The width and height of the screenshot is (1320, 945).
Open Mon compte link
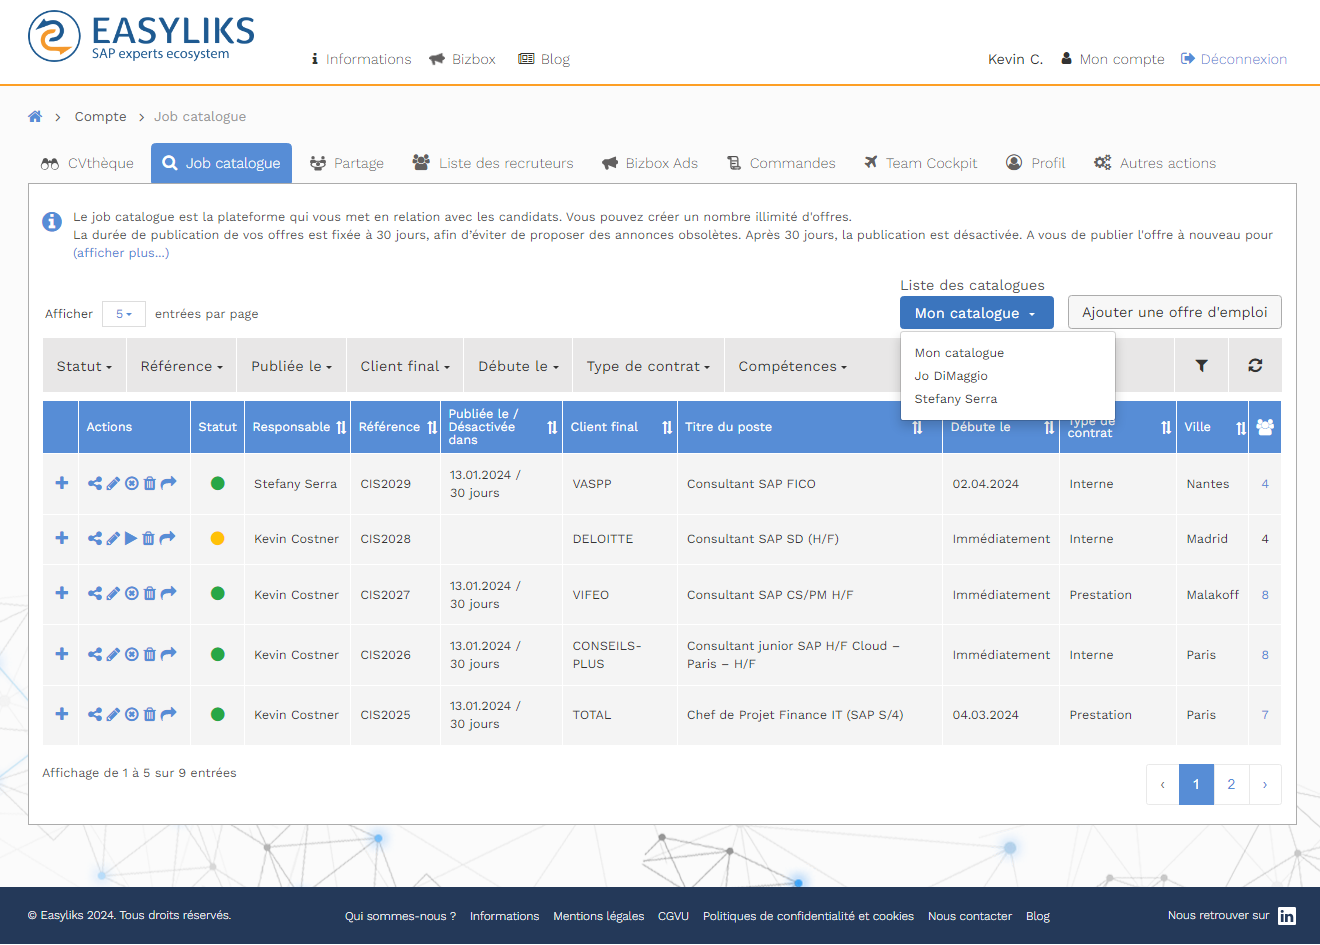(1113, 59)
